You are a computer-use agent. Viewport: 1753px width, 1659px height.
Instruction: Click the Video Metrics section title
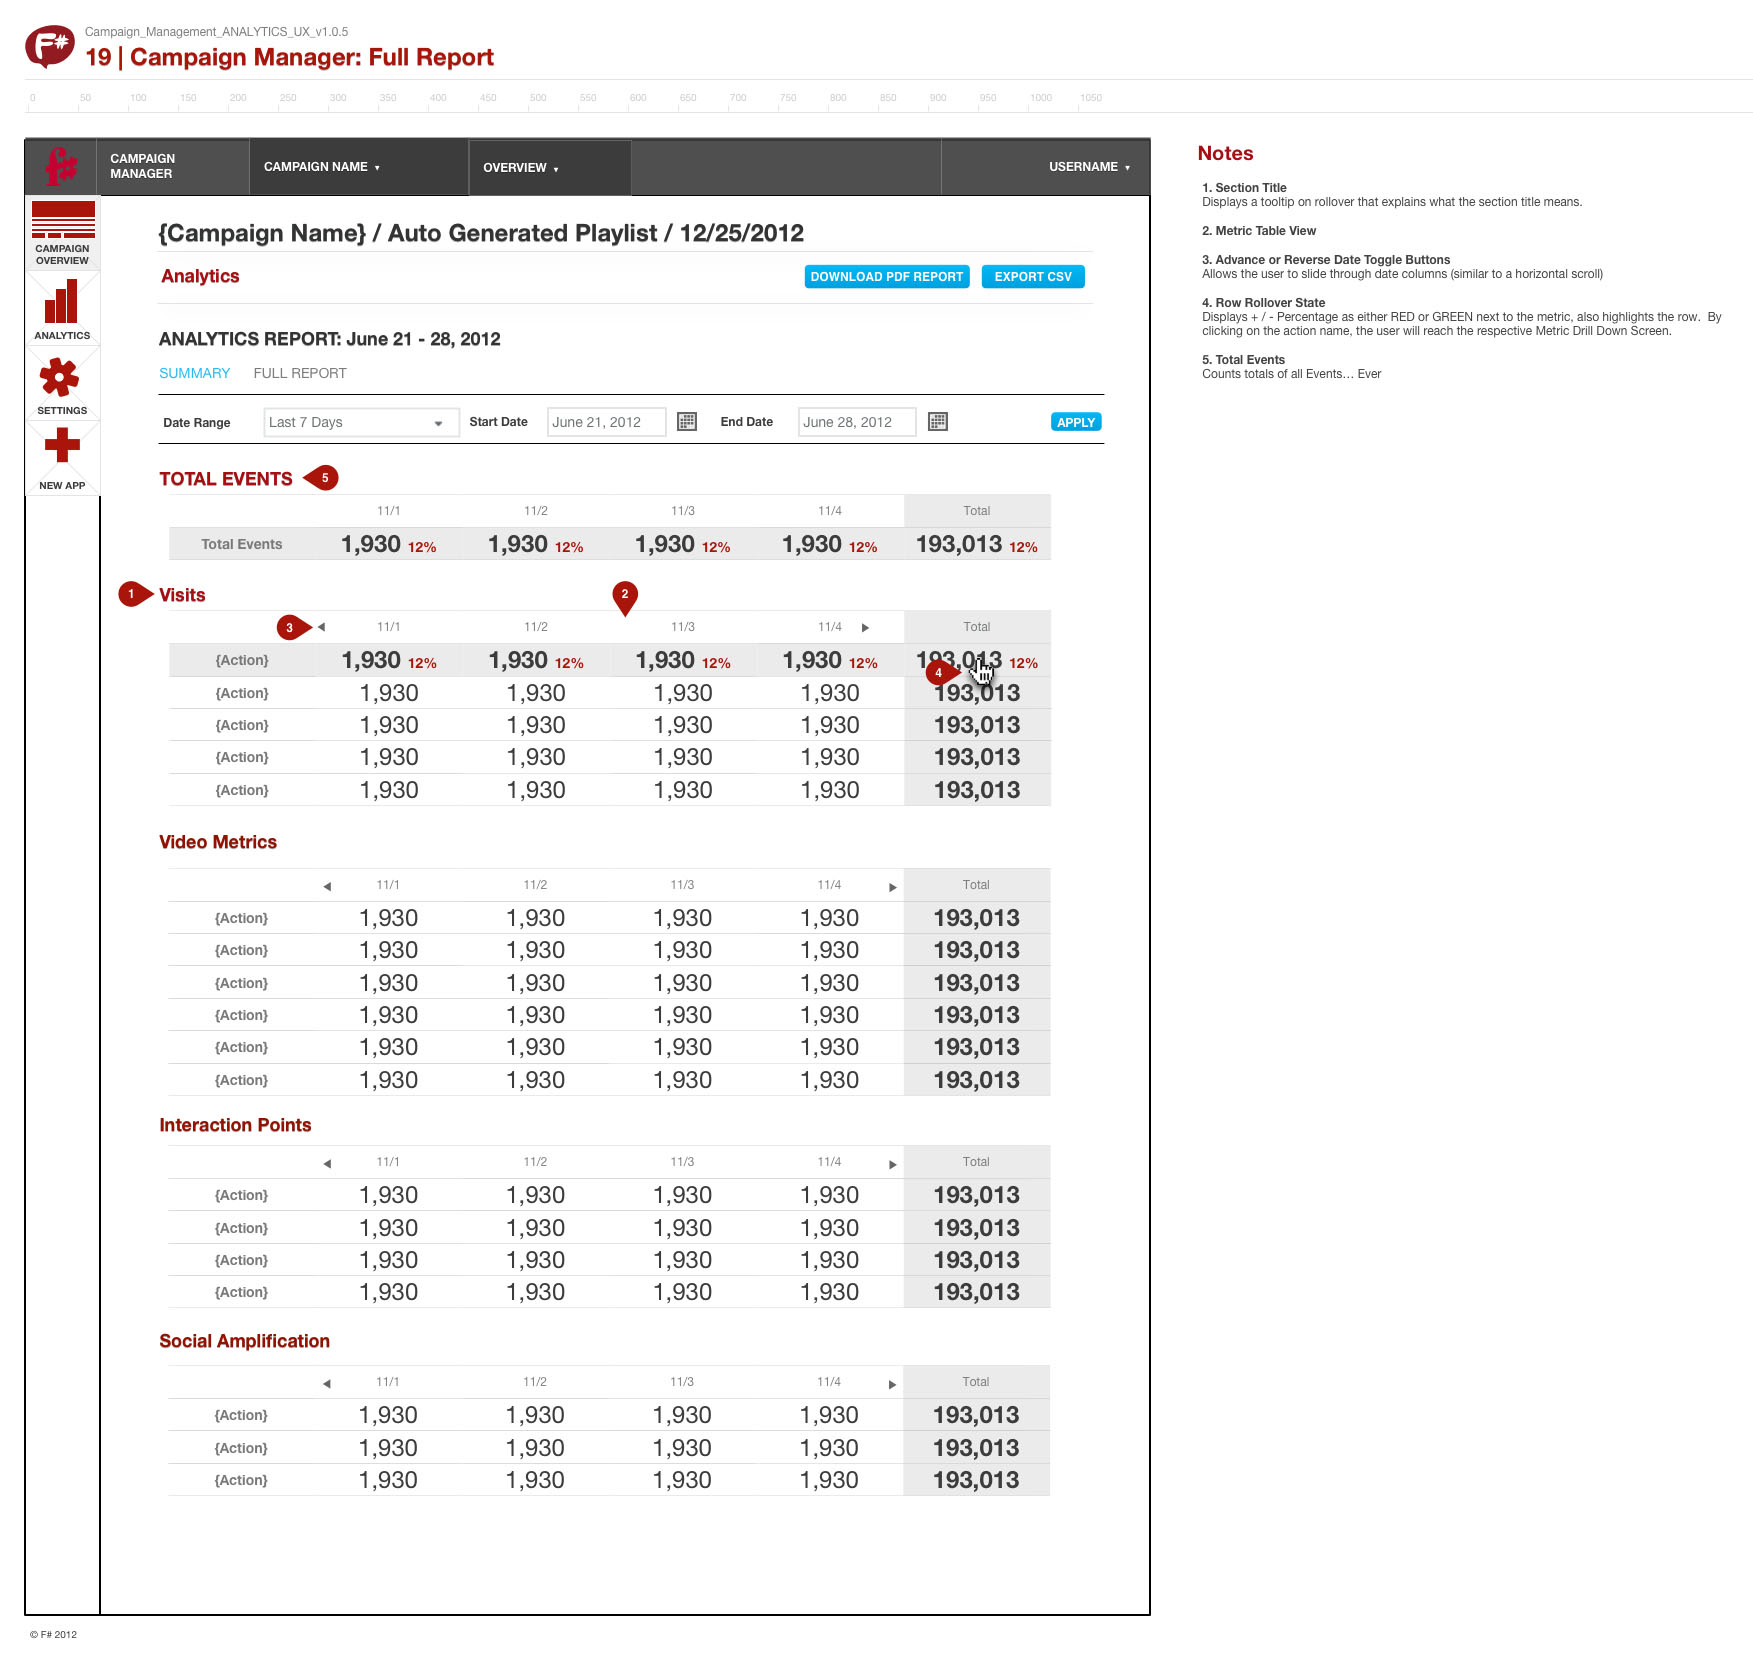(218, 842)
